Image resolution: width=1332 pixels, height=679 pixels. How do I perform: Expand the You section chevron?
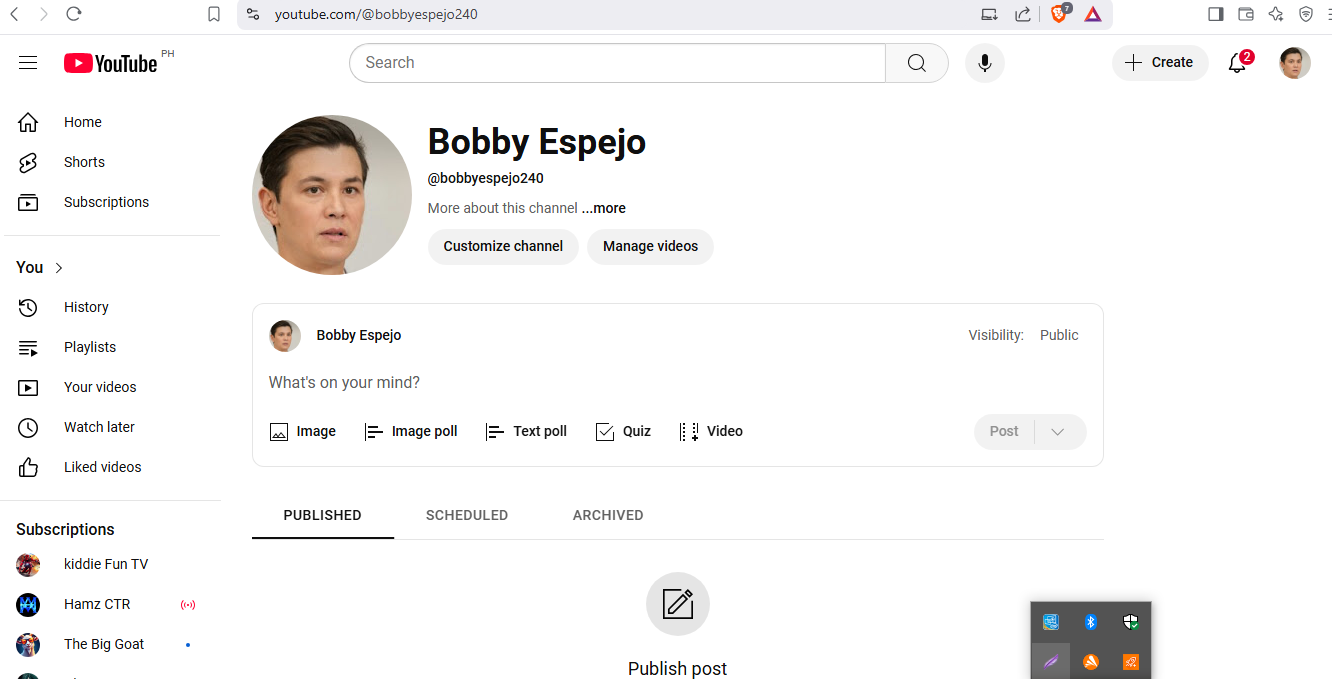[x=59, y=268]
